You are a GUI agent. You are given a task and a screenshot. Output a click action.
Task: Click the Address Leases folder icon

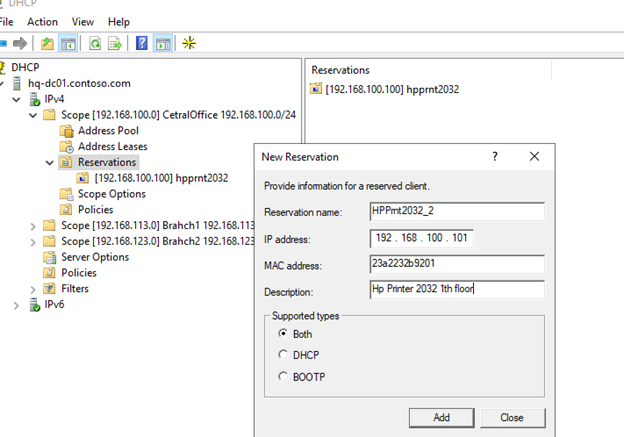pyautogui.click(x=66, y=146)
